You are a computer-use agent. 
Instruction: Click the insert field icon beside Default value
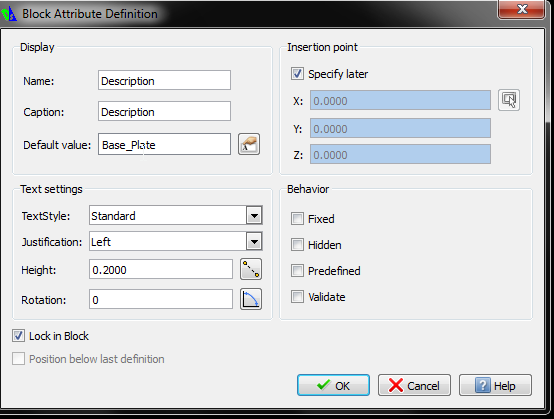(x=249, y=144)
